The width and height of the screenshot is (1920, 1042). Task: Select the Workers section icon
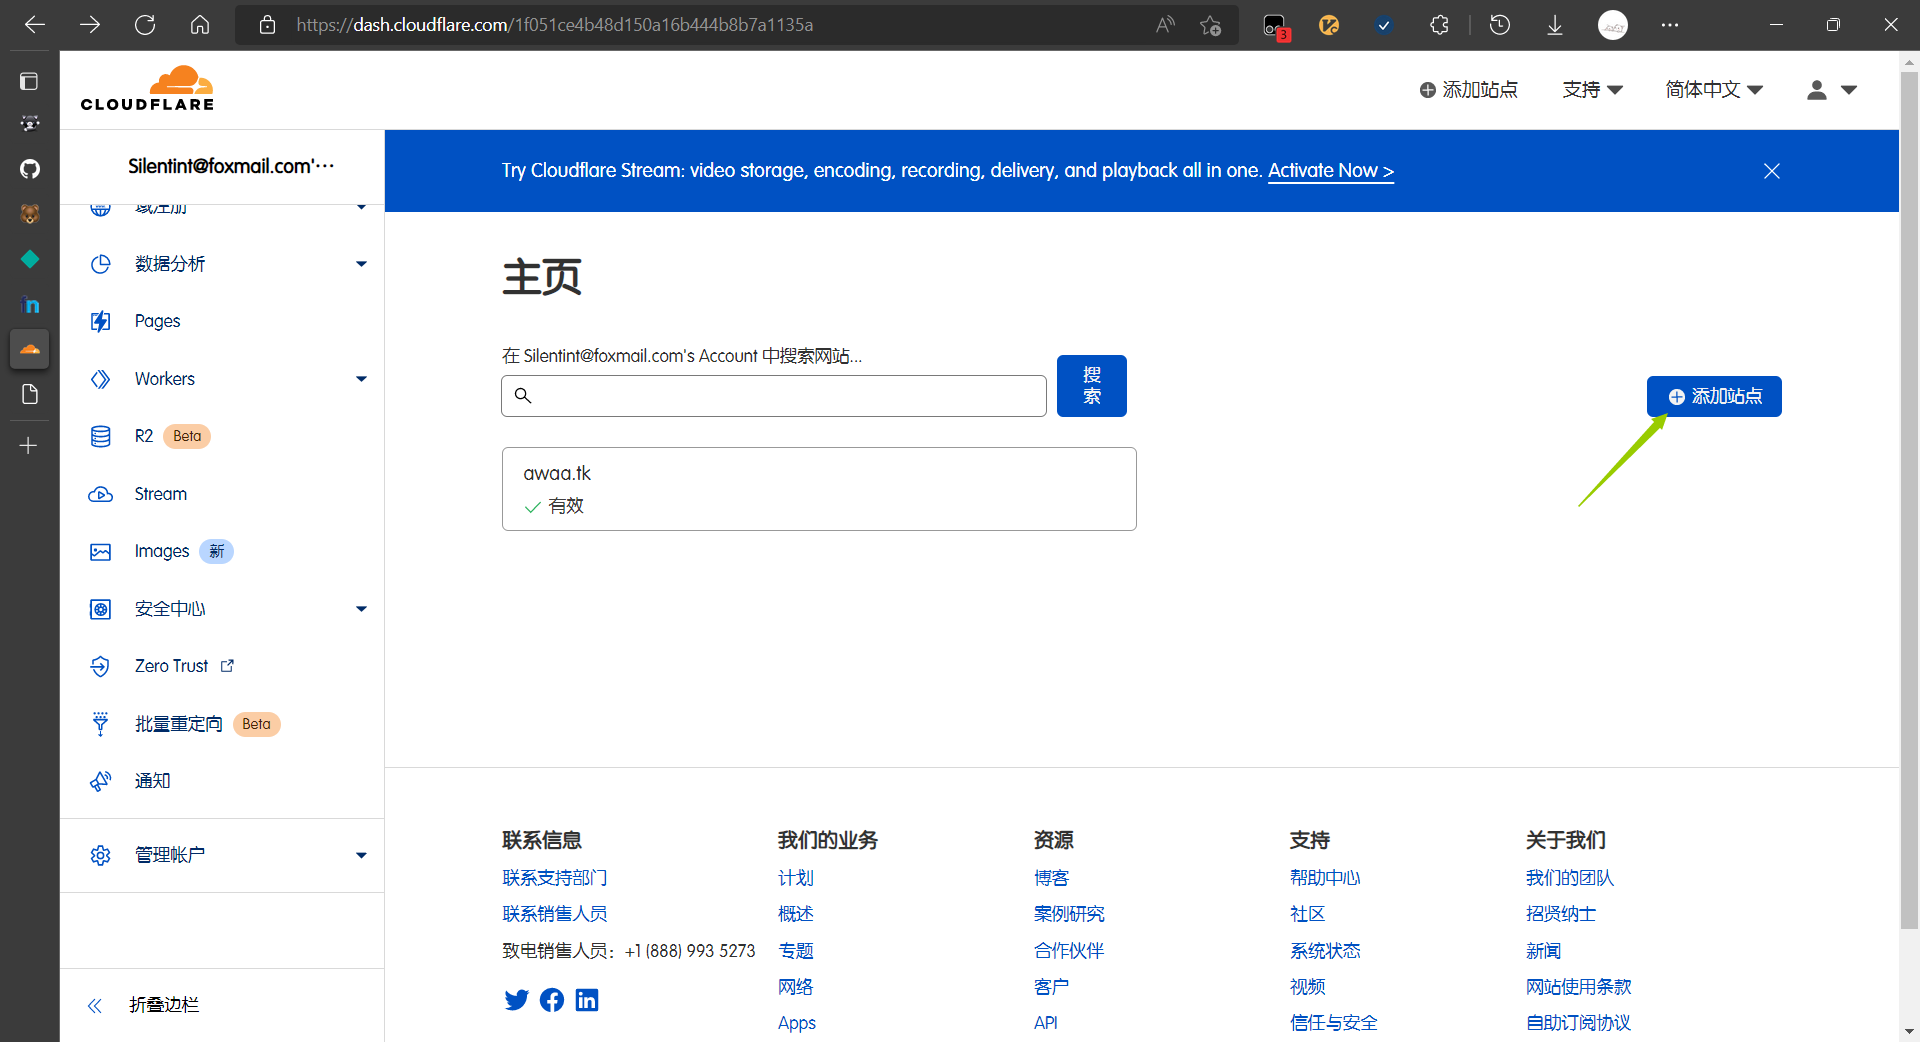tap(100, 378)
